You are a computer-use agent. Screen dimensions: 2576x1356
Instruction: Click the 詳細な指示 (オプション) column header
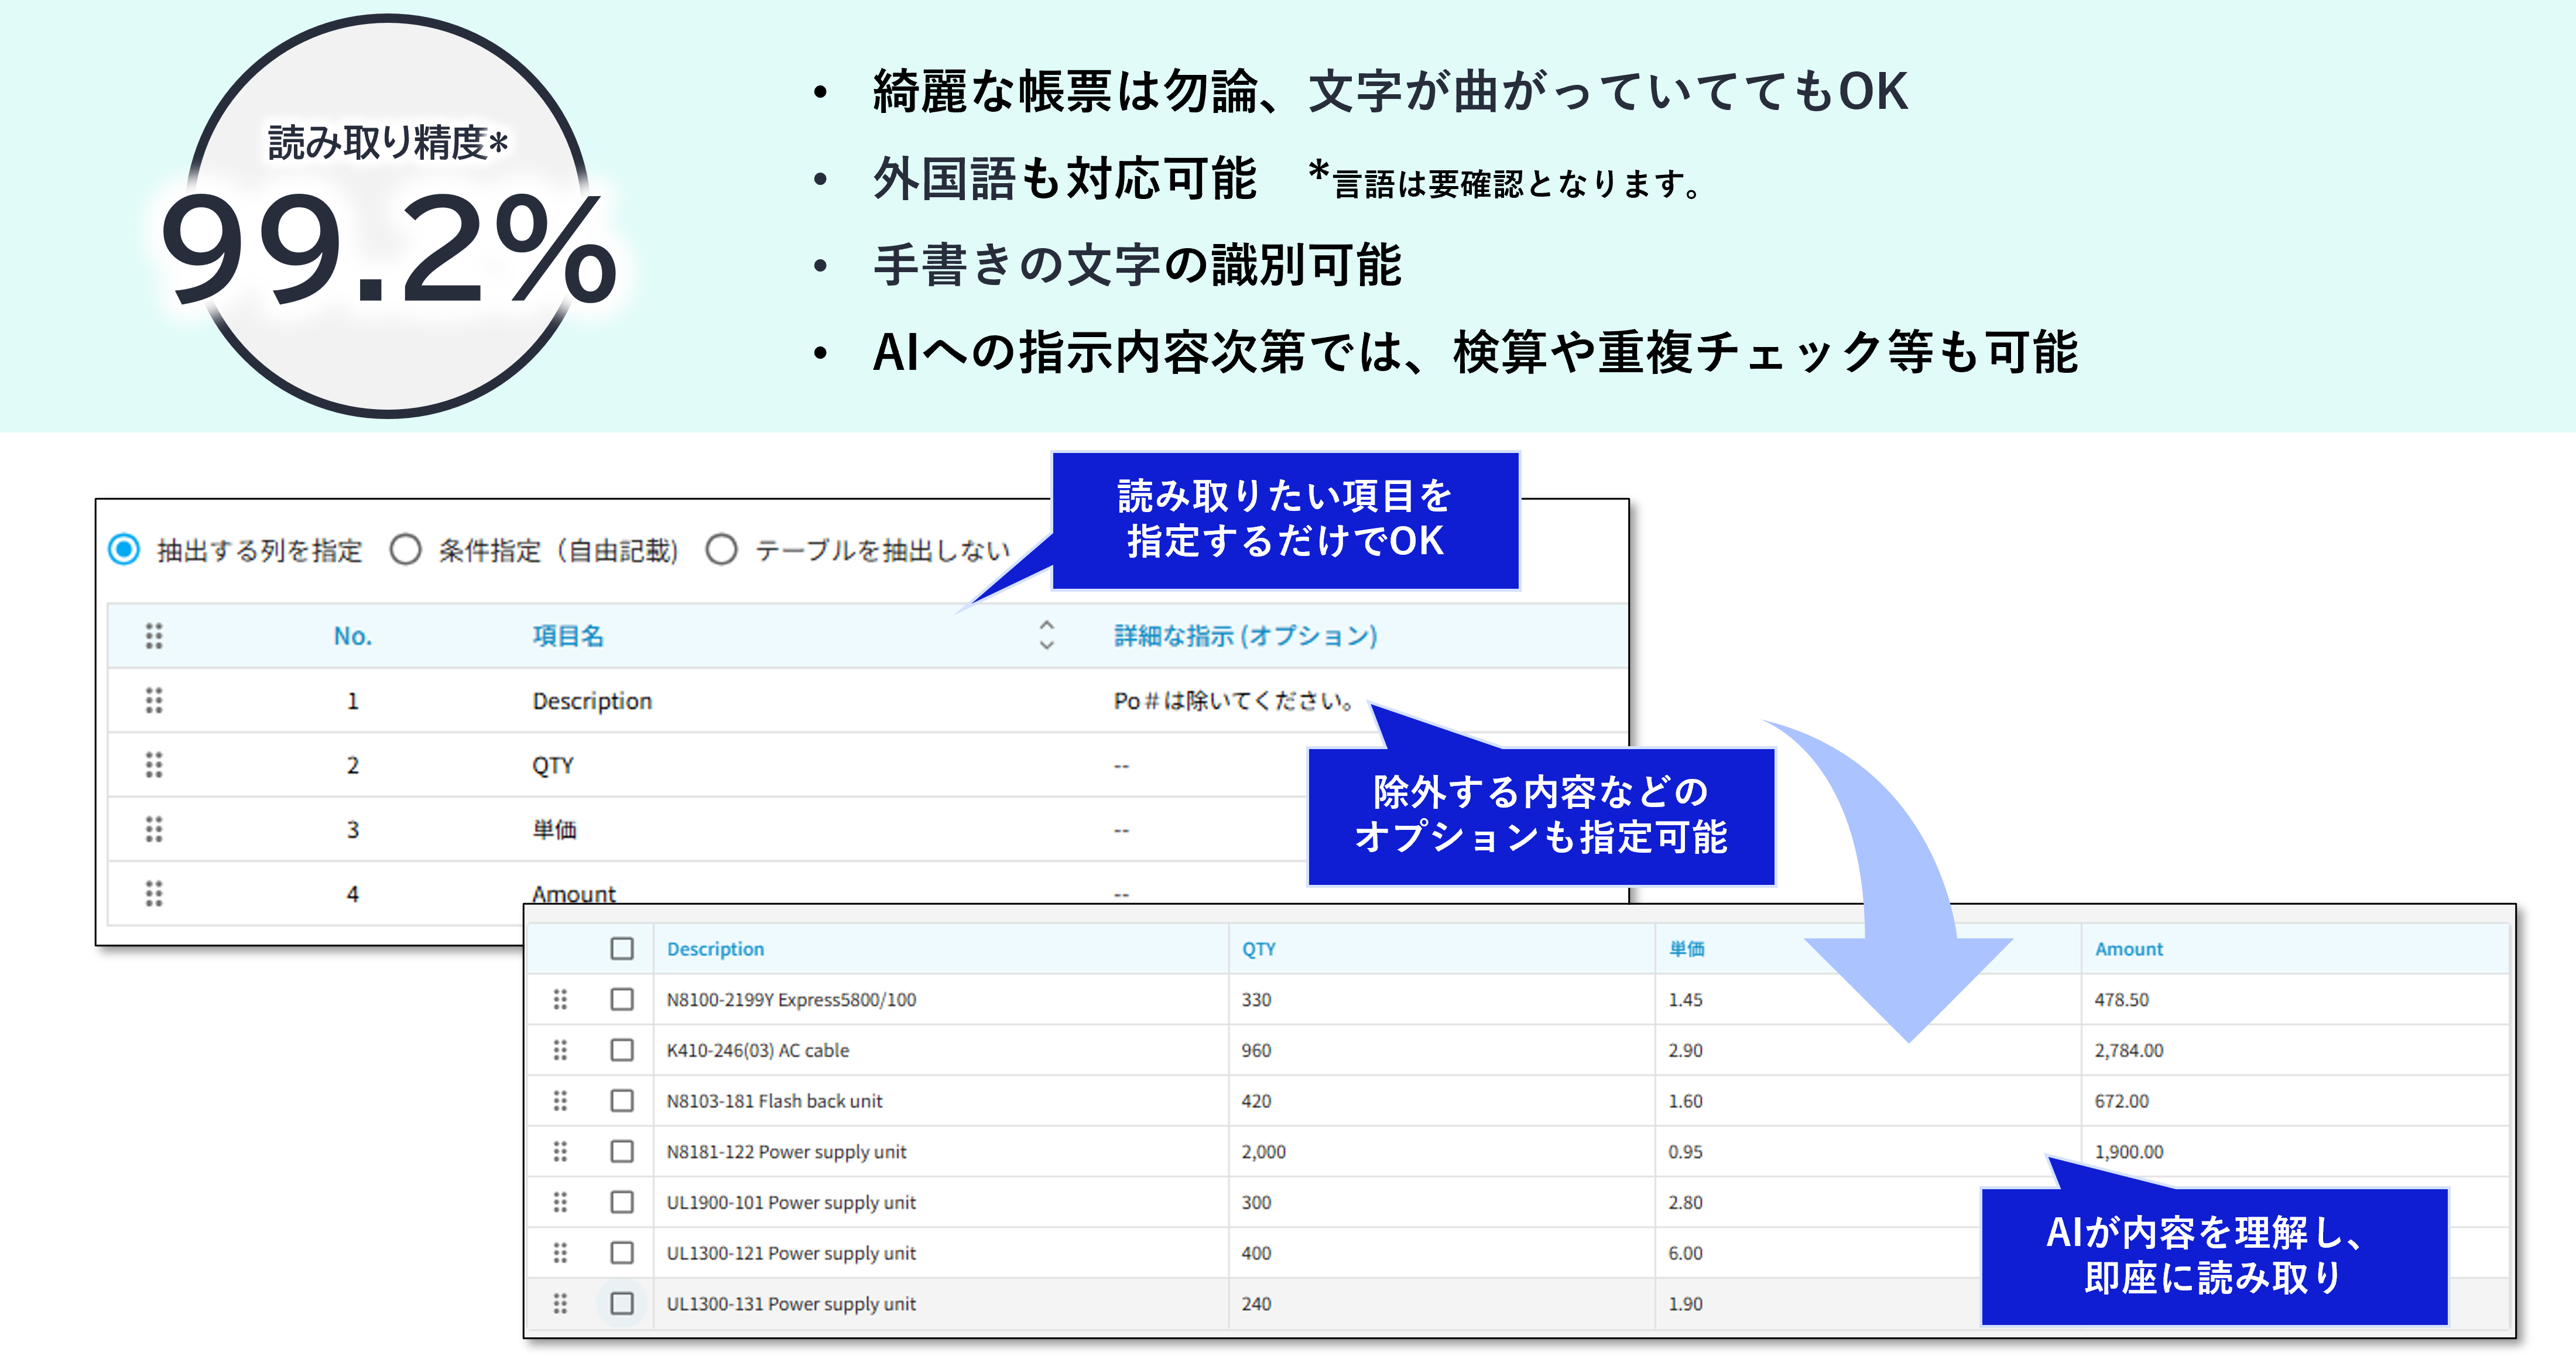coord(1245,635)
